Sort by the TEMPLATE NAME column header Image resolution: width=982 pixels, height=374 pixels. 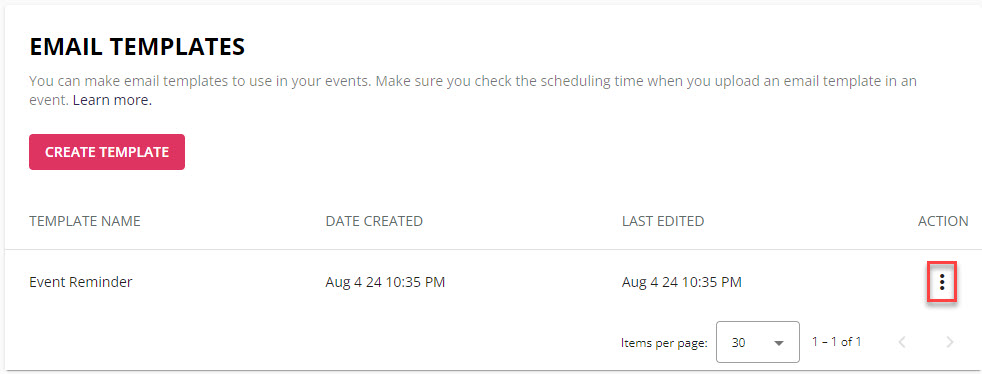85,221
